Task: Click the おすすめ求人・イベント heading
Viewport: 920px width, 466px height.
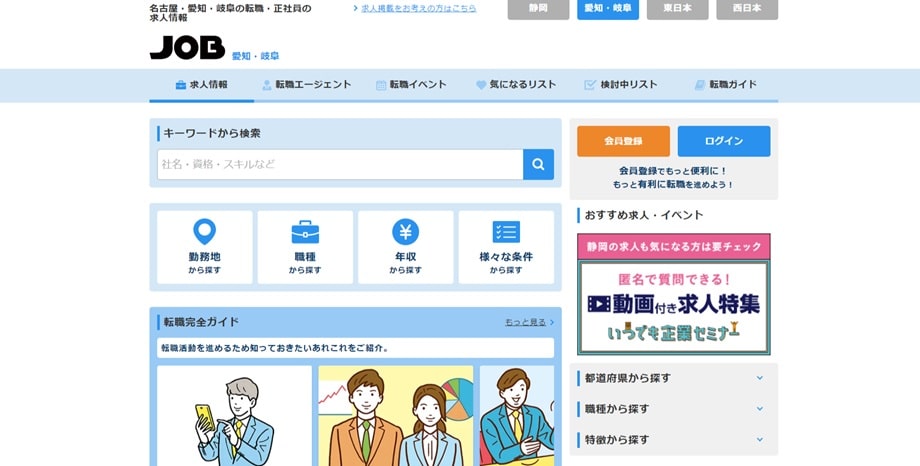Action: click(644, 215)
